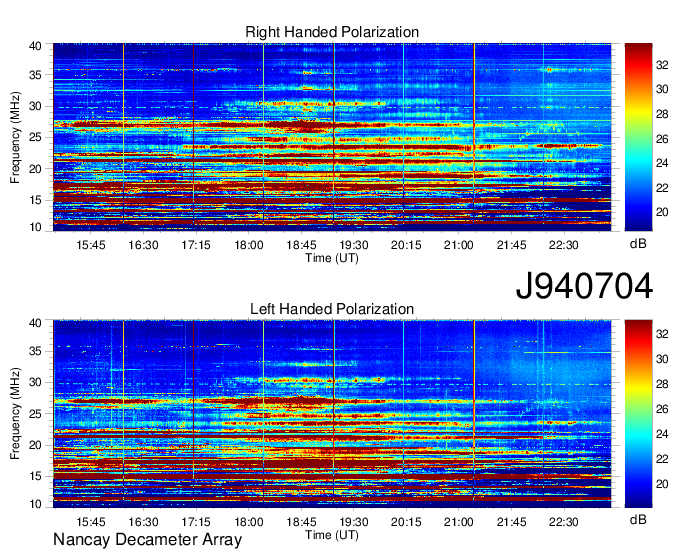This screenshot has width=680, height=552.
Task: Click 28 dB tick on Right Handed colorbar
Action: (x=662, y=114)
